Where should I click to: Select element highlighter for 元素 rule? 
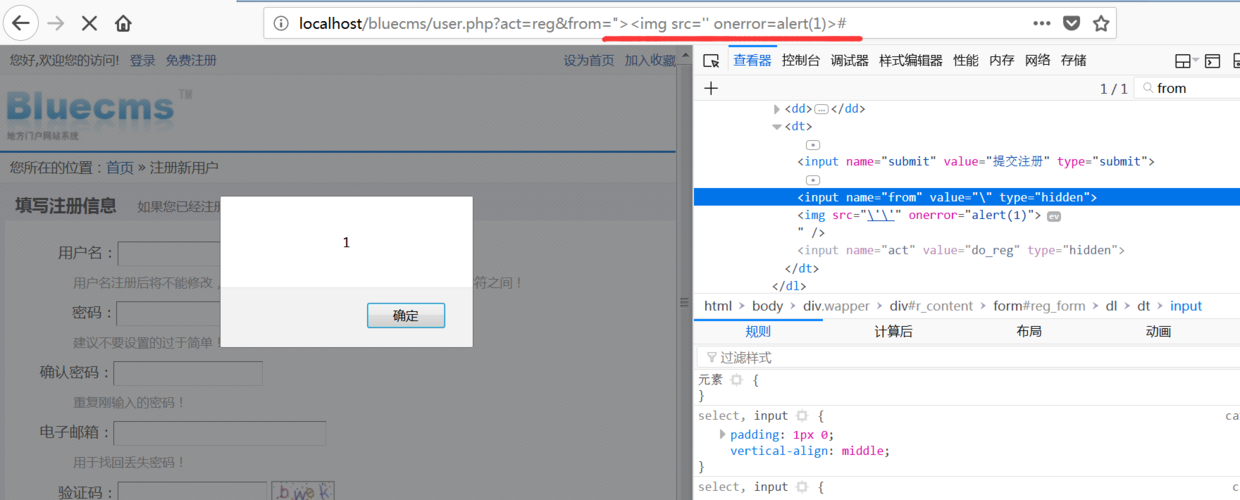click(737, 380)
